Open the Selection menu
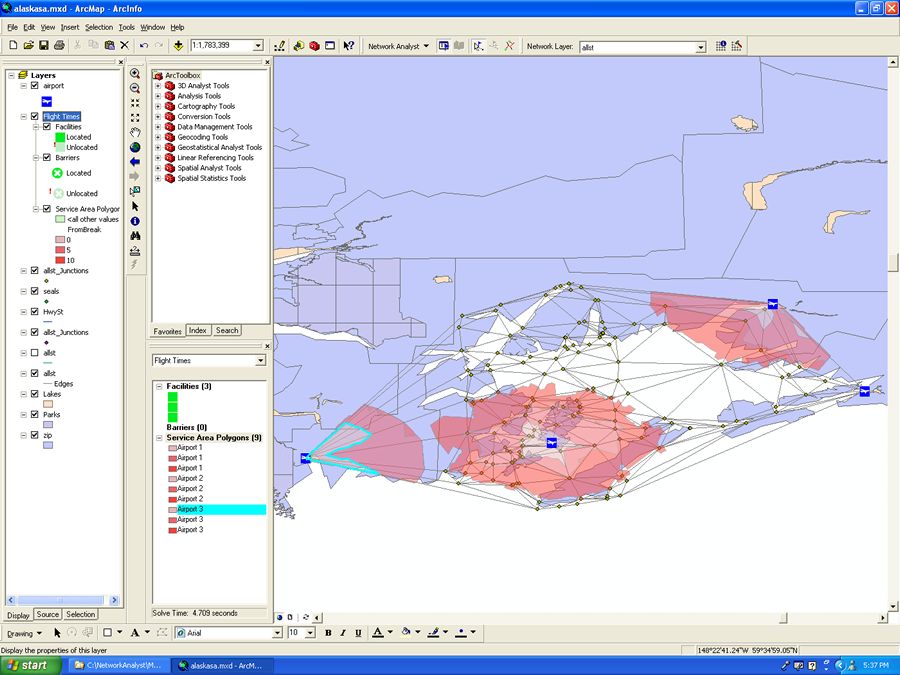 tap(99, 27)
